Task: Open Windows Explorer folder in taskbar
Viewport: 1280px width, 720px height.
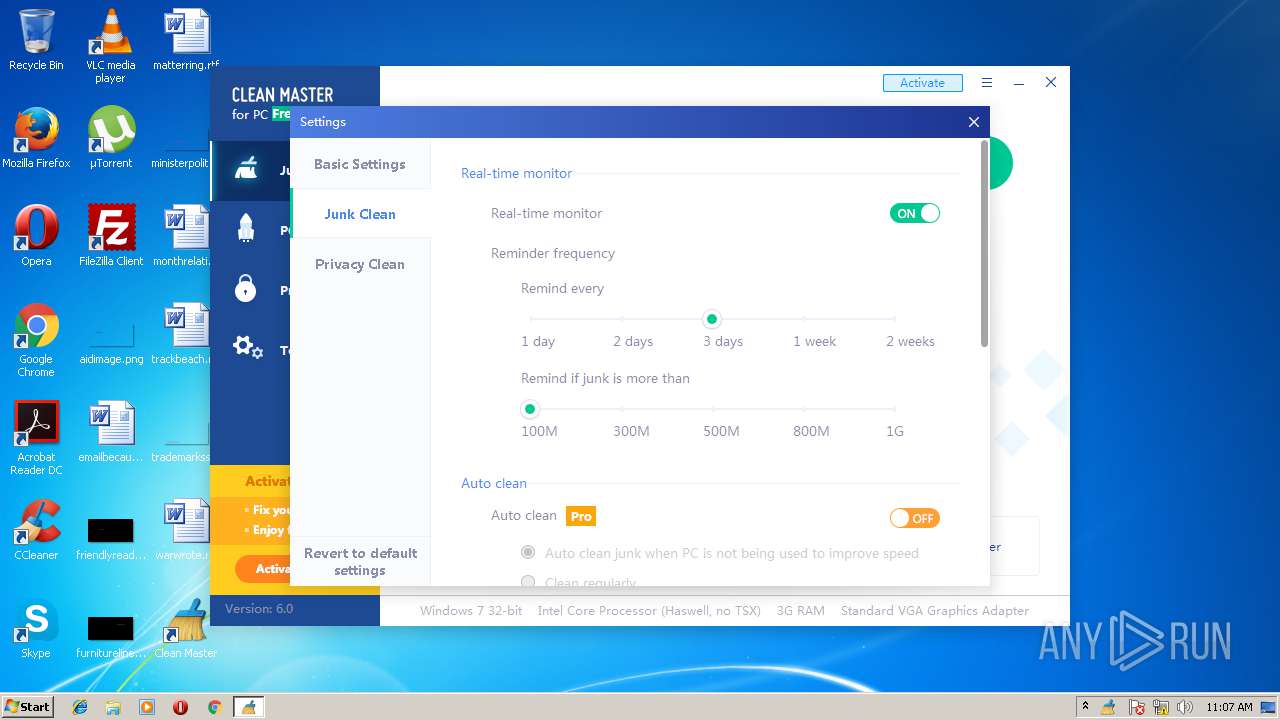Action: [x=113, y=707]
